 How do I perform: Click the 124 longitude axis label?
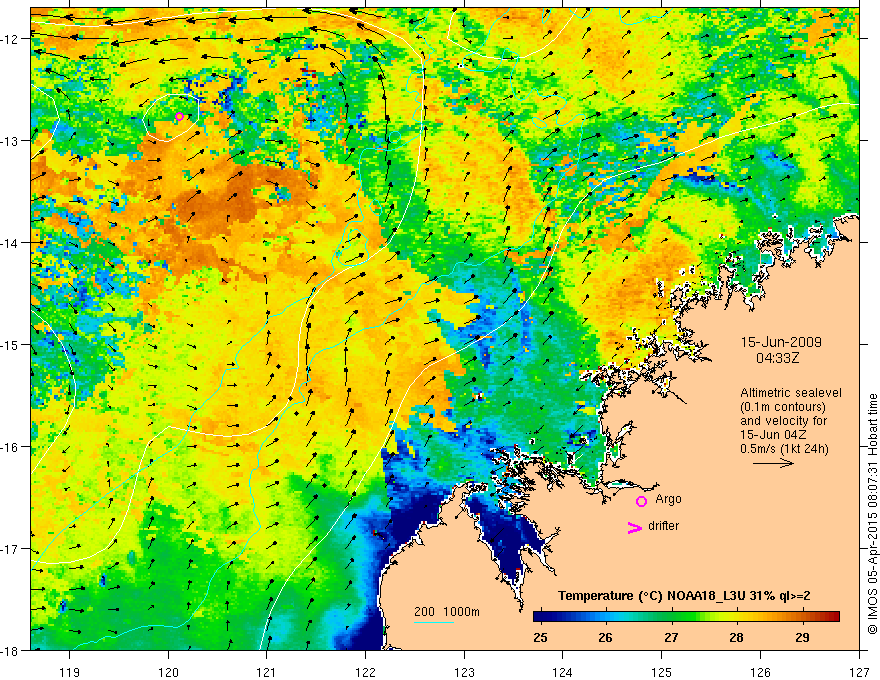click(x=563, y=672)
